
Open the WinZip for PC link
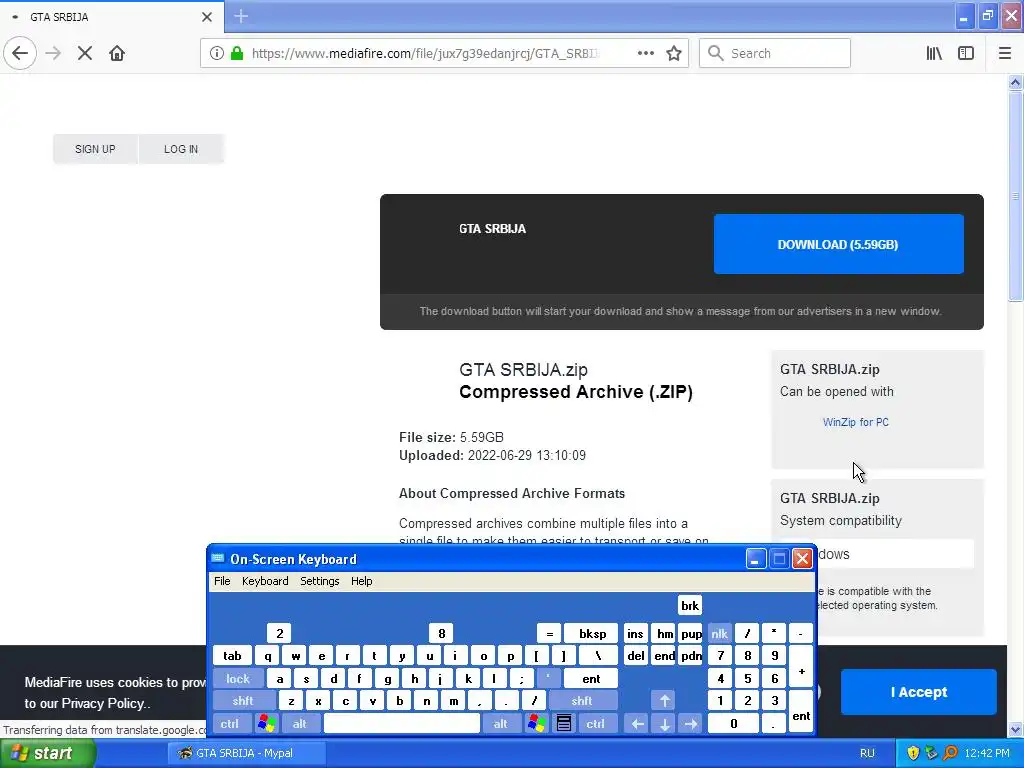pyautogui.click(x=856, y=422)
